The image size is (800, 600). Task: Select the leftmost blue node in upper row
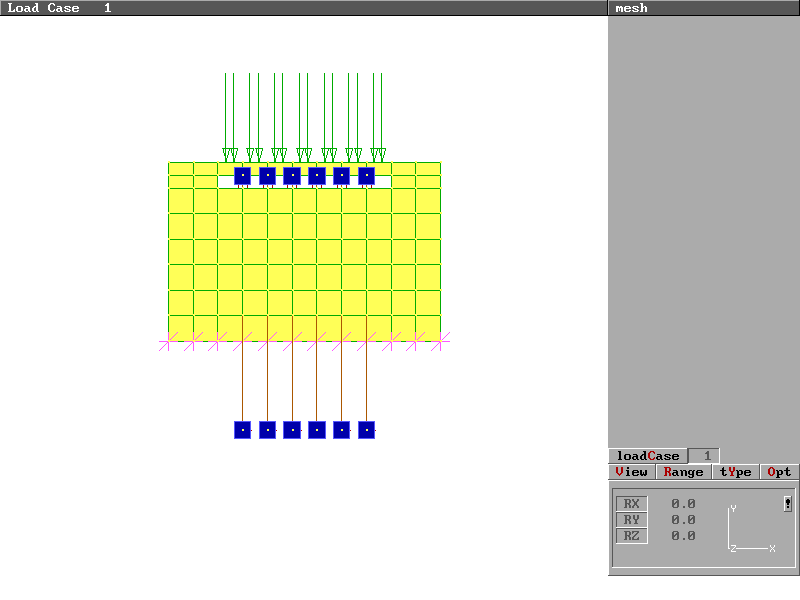click(242, 176)
